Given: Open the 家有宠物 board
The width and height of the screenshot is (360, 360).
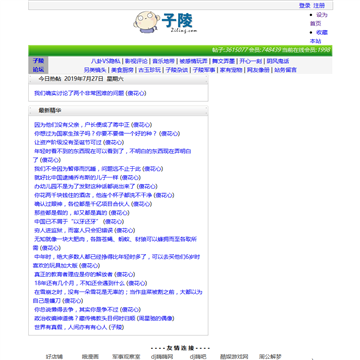Looking at the screenshot, I should click(231, 70).
